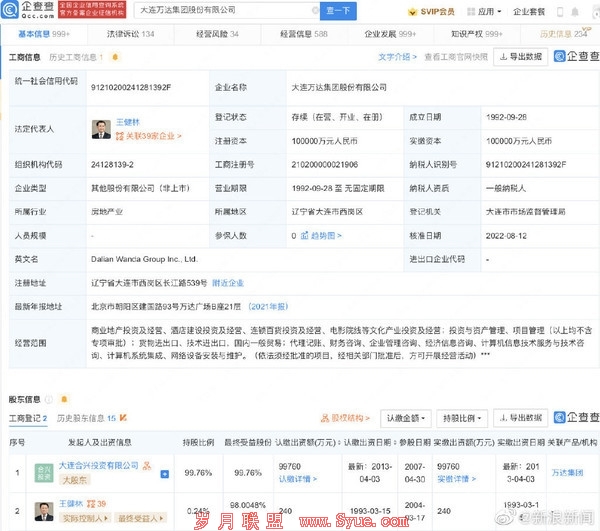Image resolution: width=600 pixels, height=531 pixels.
Task: Click 98.0048% final beneficial share value
Action: [x=248, y=505]
